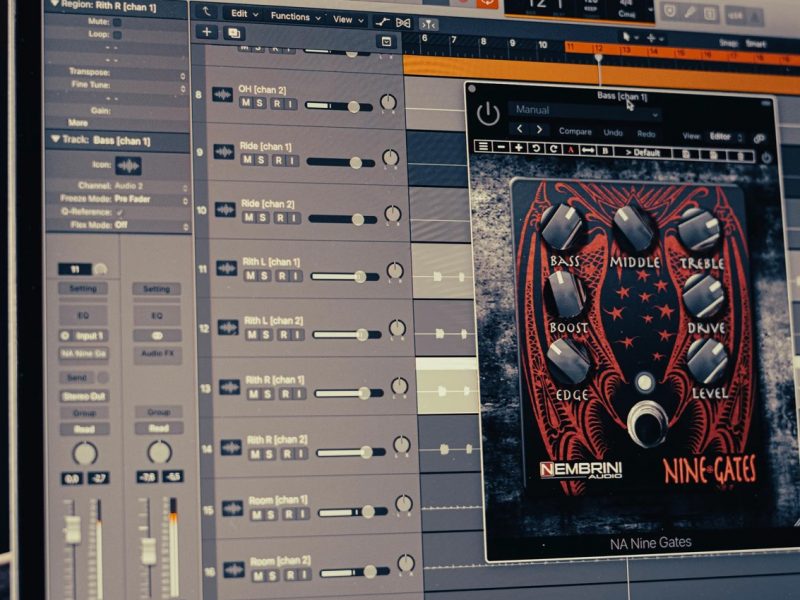The height and width of the screenshot is (600, 800).
Task: Click the back arrow icon left of Edit
Action: 207,11
